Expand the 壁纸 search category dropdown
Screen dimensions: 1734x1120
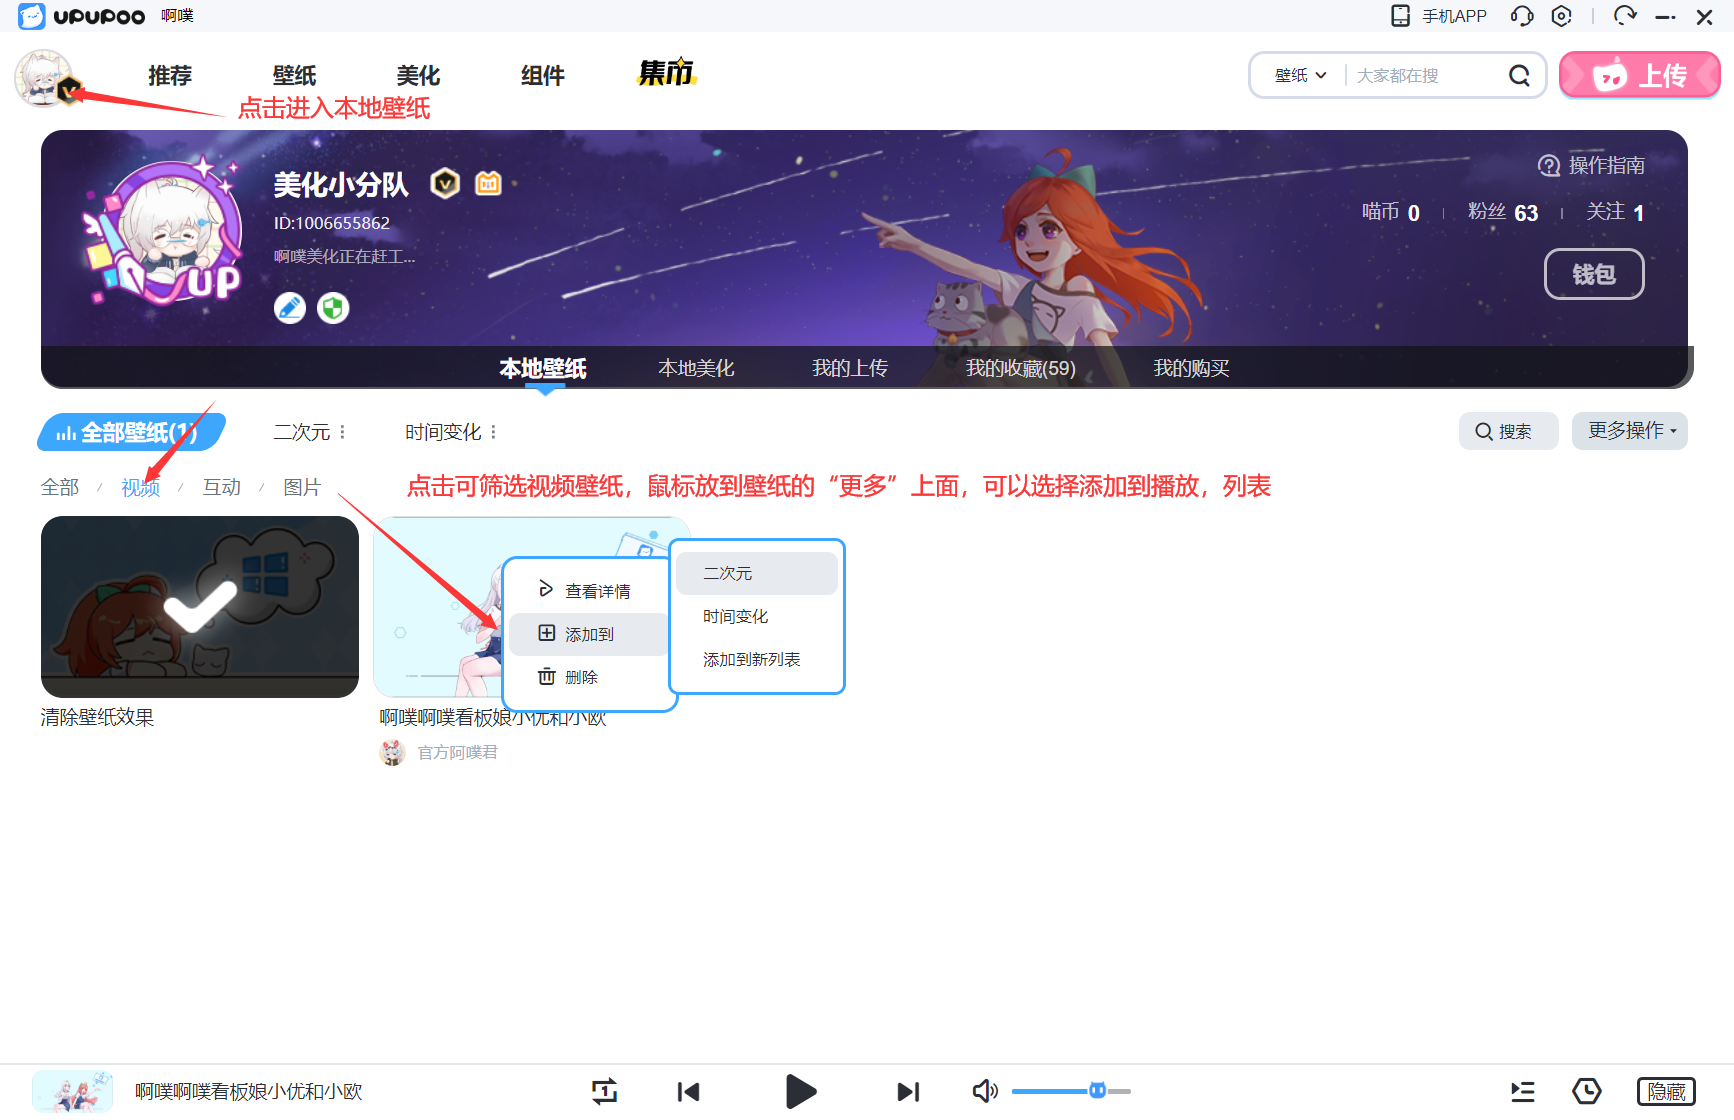pos(1300,76)
